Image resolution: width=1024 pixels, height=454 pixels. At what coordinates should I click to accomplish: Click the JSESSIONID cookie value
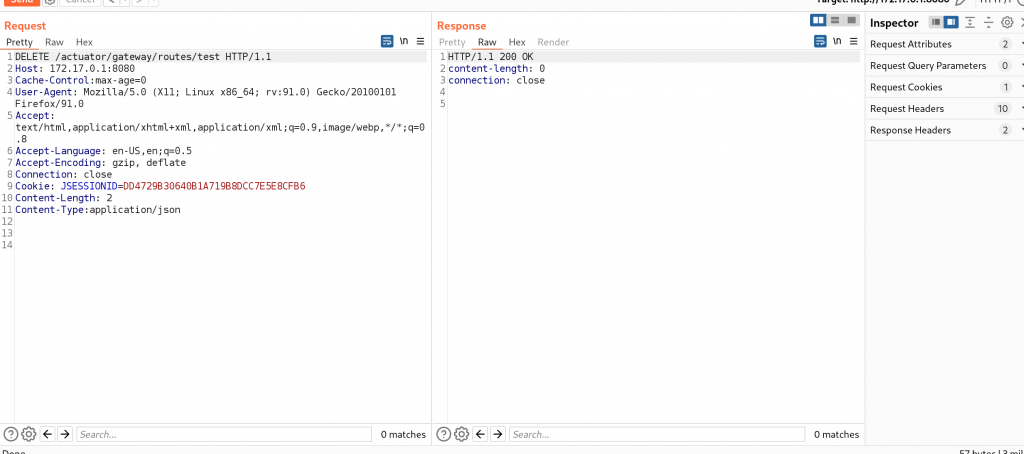[x=214, y=186]
